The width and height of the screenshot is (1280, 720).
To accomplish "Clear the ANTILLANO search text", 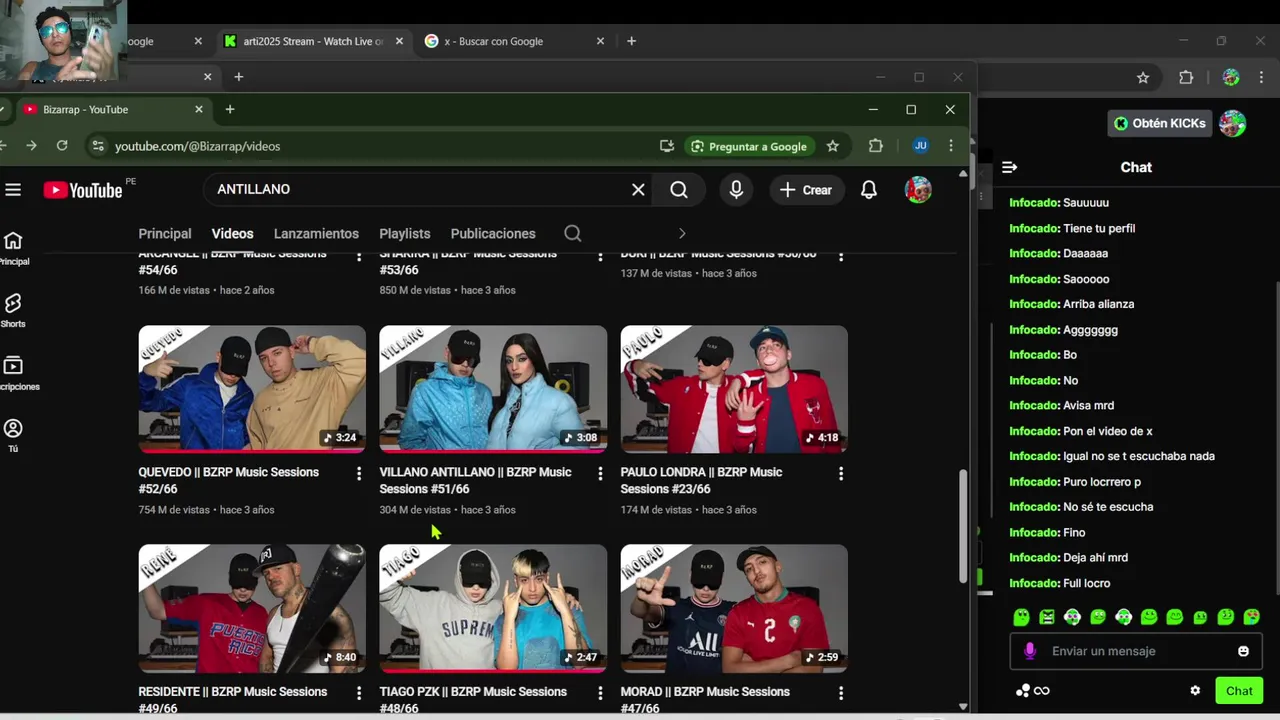I will pyautogui.click(x=638, y=190).
